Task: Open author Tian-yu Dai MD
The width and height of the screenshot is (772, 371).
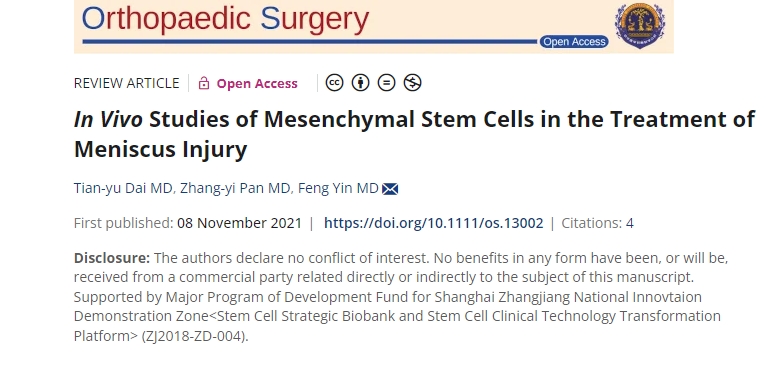Action: tap(123, 188)
